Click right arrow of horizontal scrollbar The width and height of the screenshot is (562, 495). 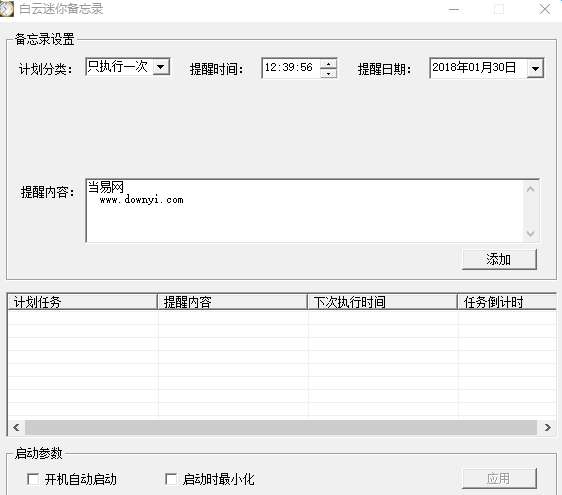click(x=547, y=427)
